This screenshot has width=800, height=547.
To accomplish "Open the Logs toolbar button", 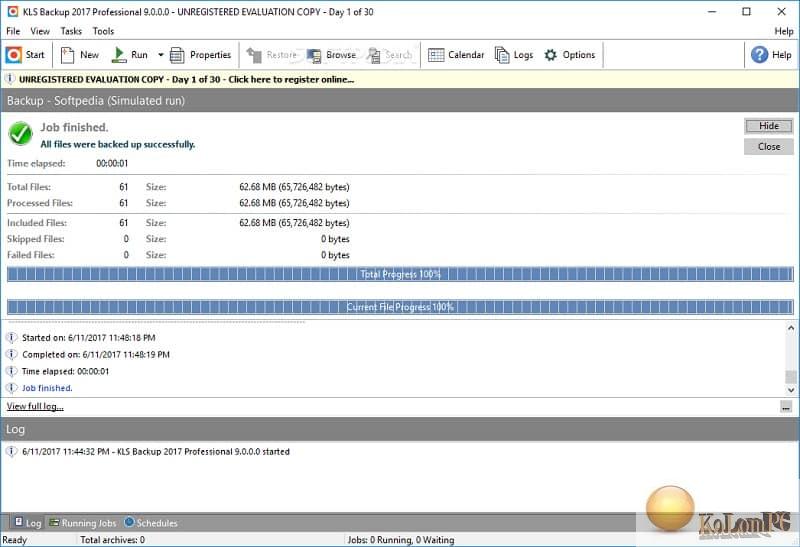I will 514,55.
